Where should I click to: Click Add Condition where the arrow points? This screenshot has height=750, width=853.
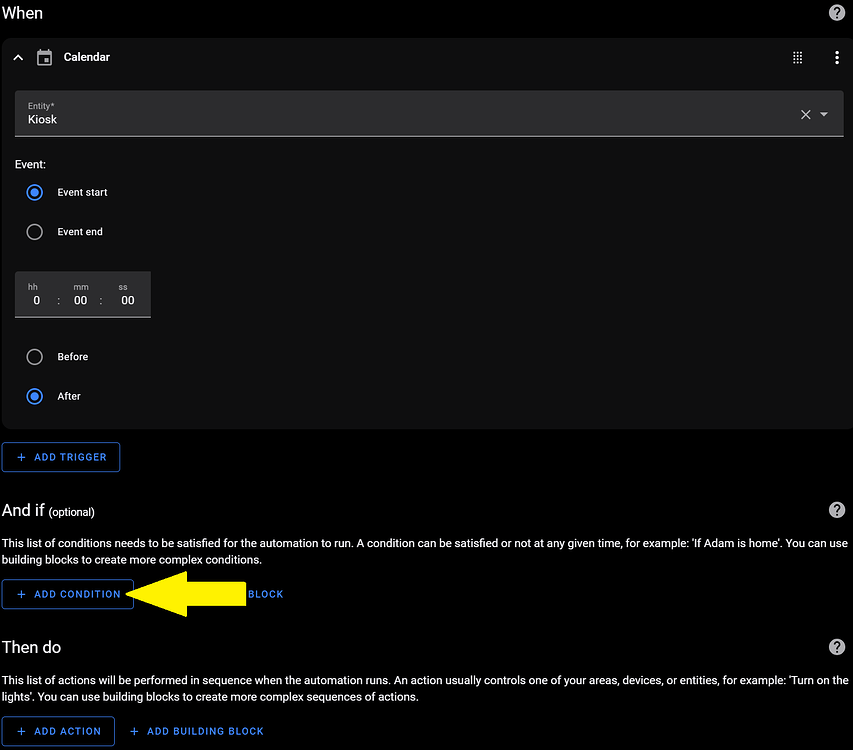[x=67, y=593]
